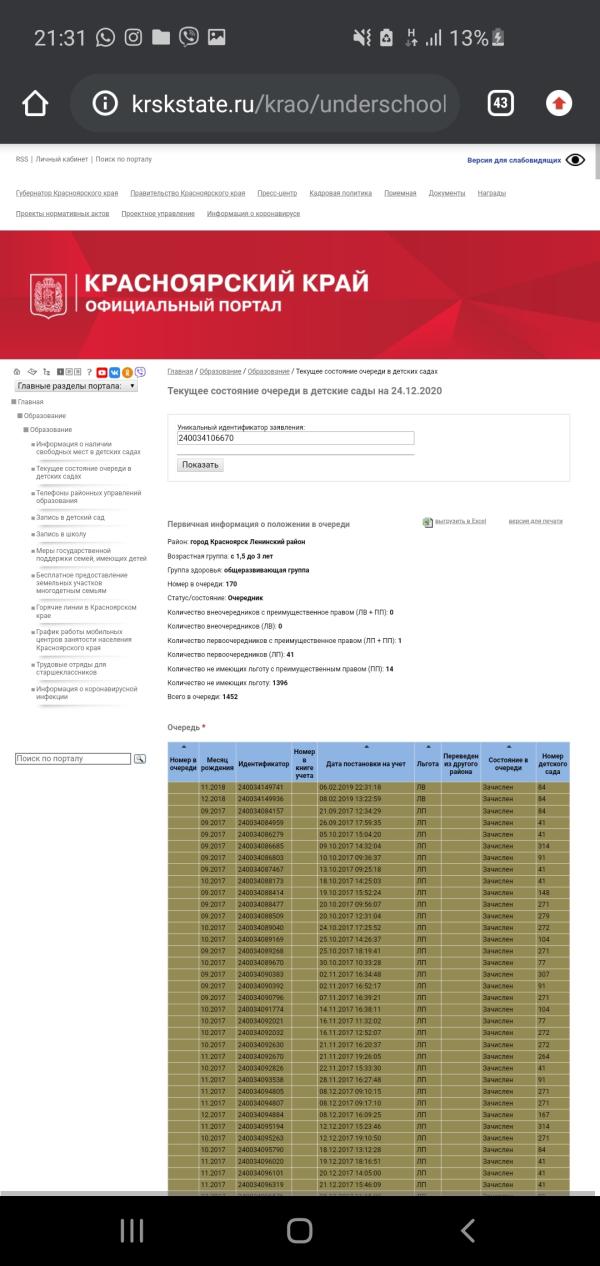Open the site info icon beside URL
This screenshot has height=1266, width=600.
(x=104, y=103)
